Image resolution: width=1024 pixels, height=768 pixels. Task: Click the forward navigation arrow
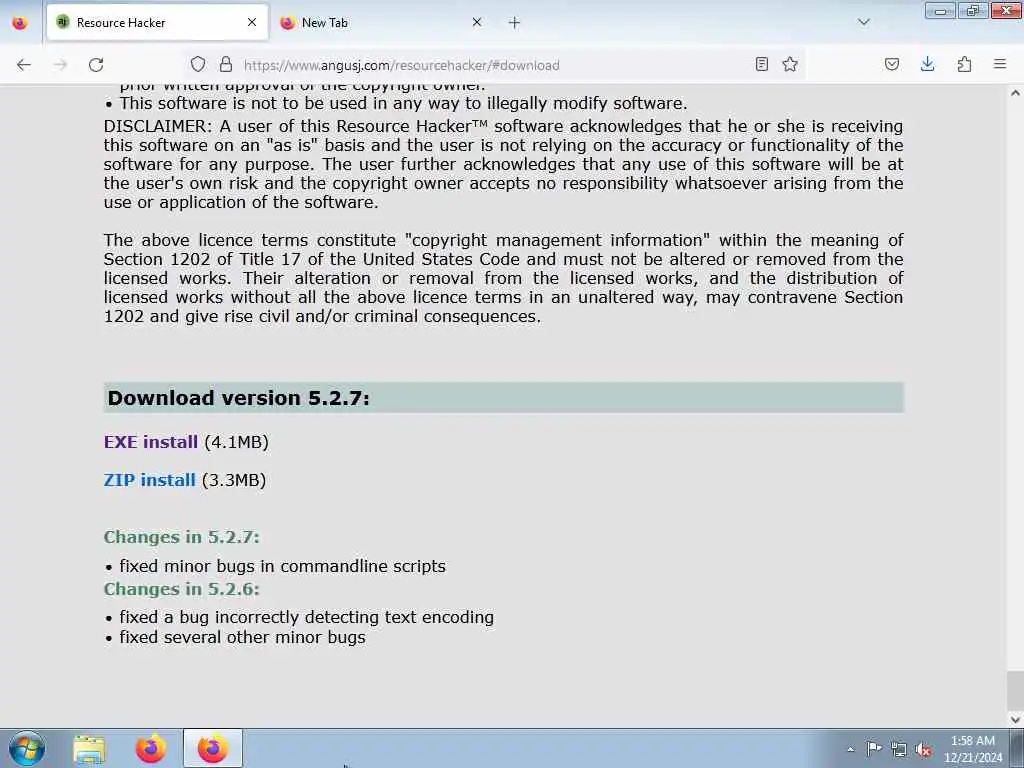click(x=60, y=65)
